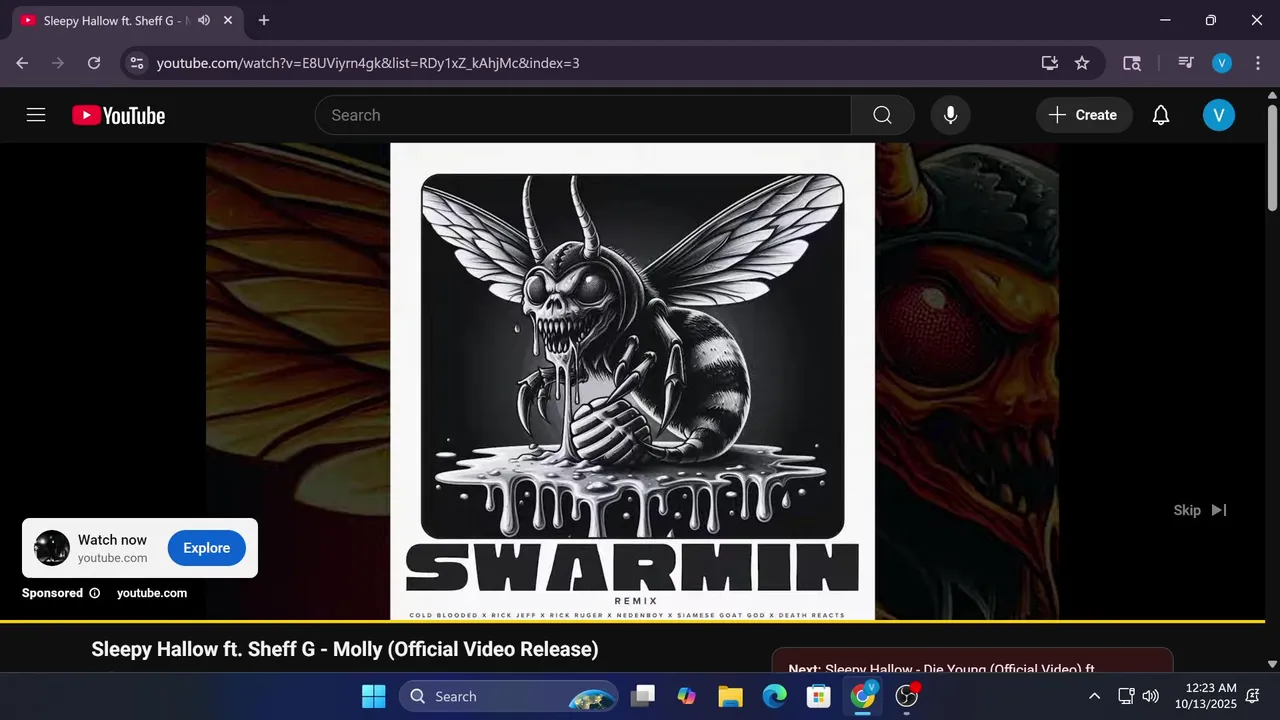Open network settings tray icon
Image resolution: width=1280 pixels, height=720 pixels.
(x=1125, y=696)
